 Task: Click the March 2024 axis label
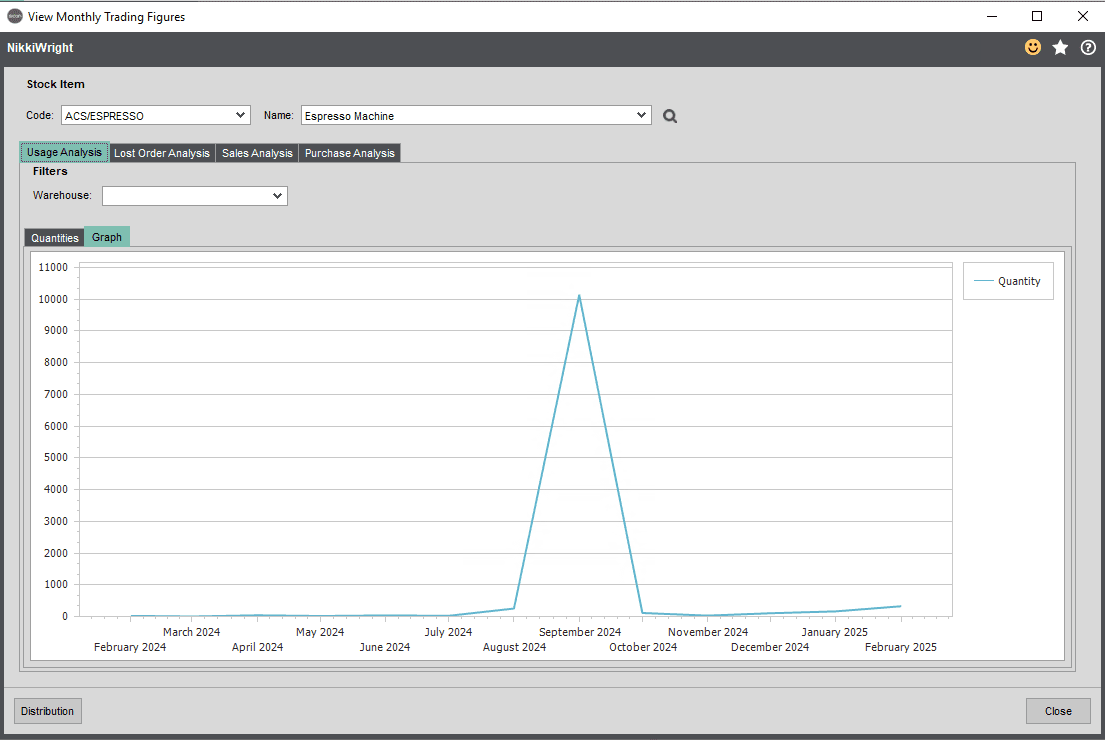coord(192,632)
